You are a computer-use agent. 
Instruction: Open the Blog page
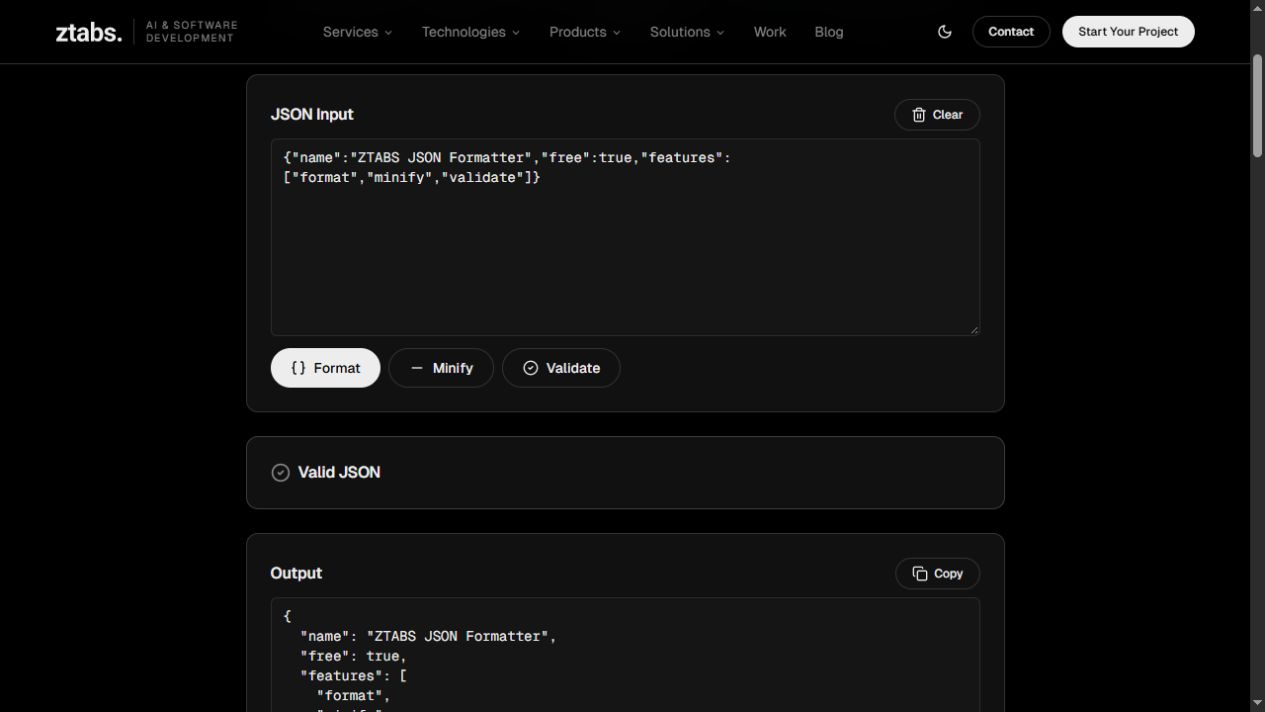tap(829, 32)
